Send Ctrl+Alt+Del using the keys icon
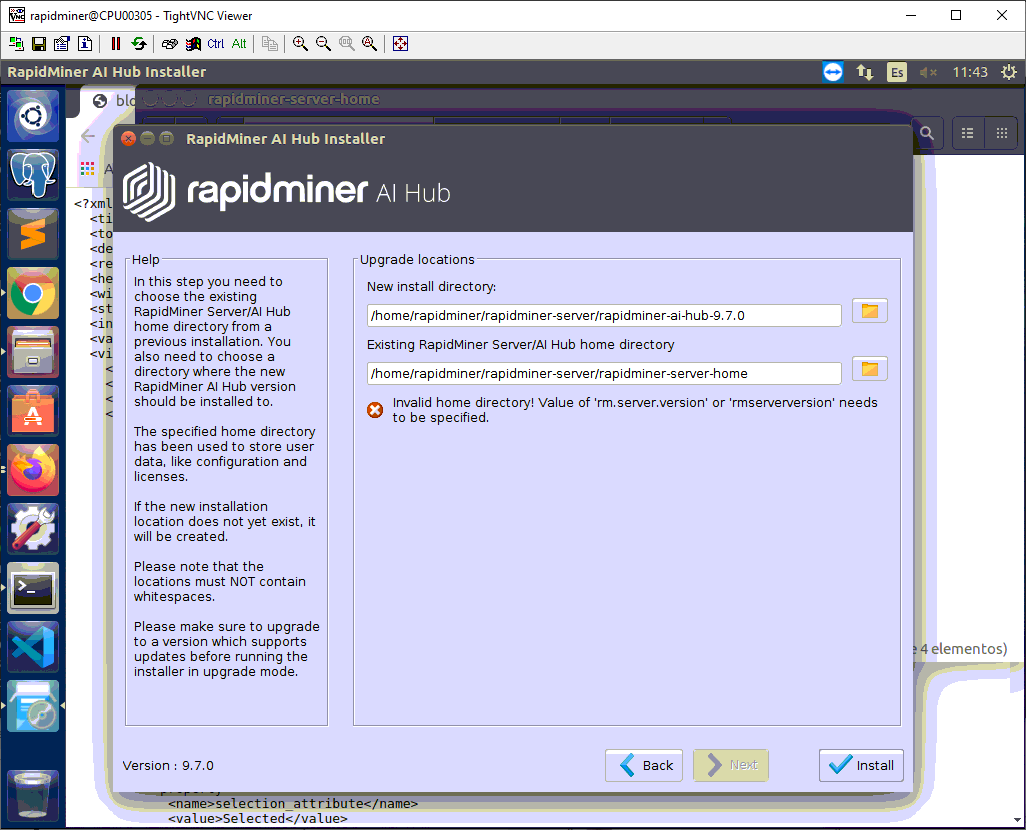This screenshot has width=1026, height=830. click(169, 44)
